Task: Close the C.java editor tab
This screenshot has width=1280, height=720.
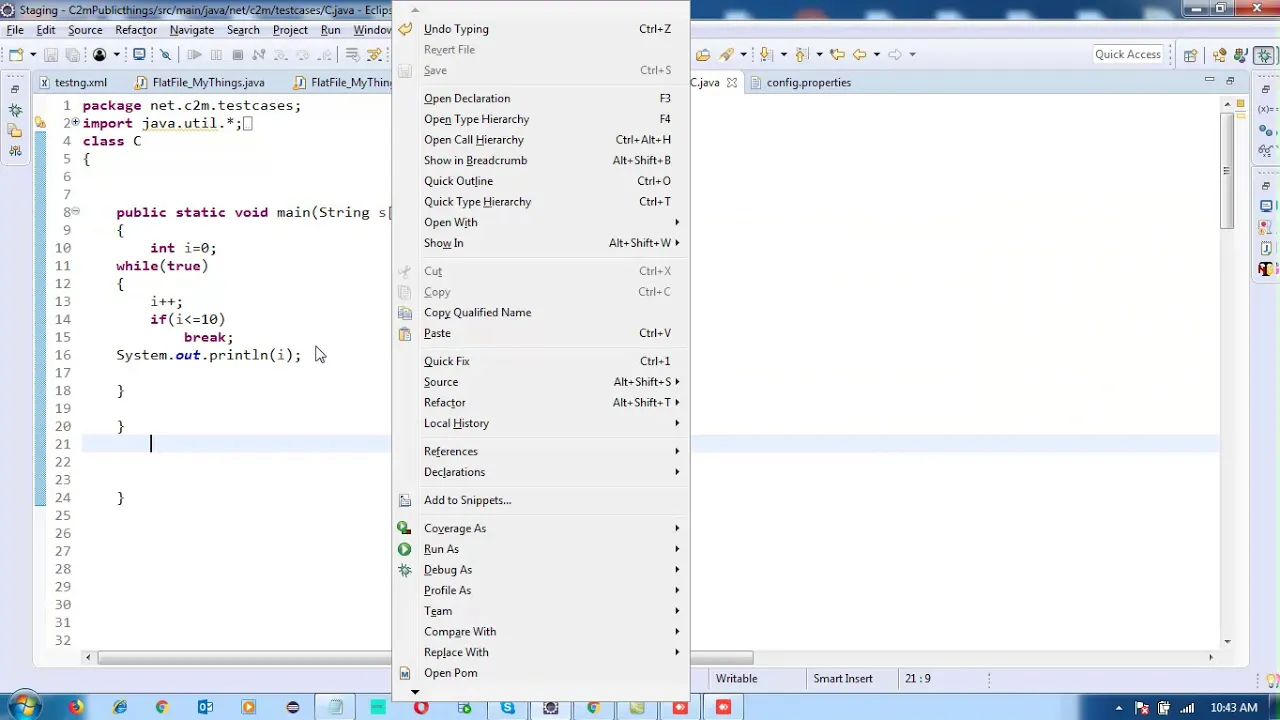Action: point(732,83)
